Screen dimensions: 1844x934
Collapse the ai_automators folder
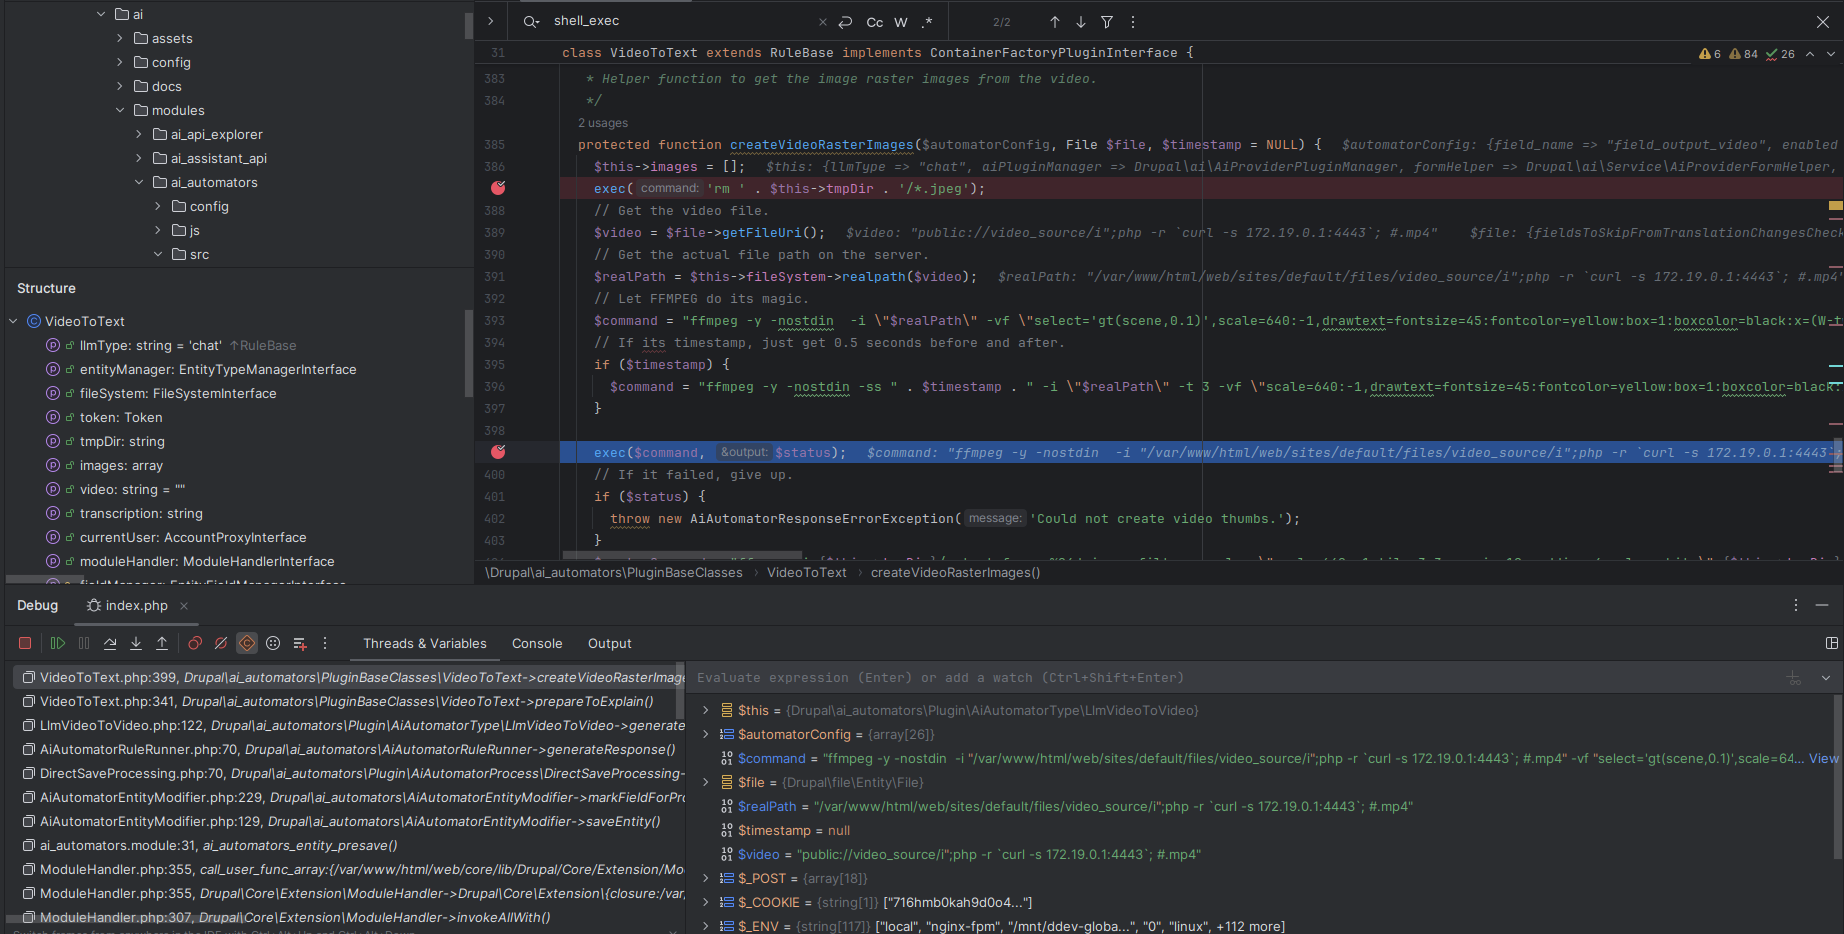[139, 182]
